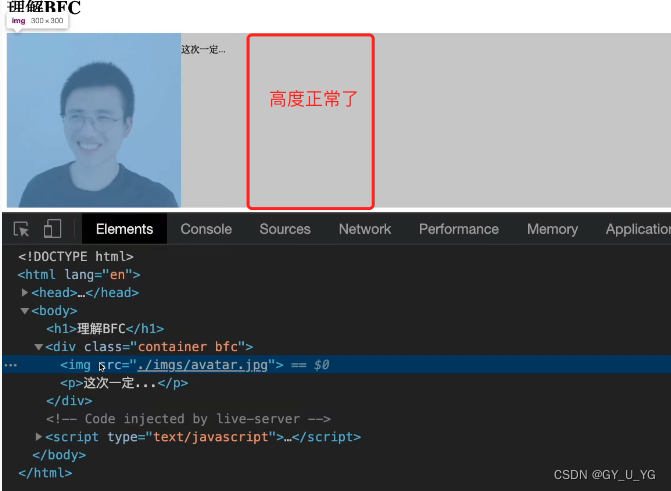Activate the inspect element picker icon
This screenshot has height=491, width=671.
[21, 229]
